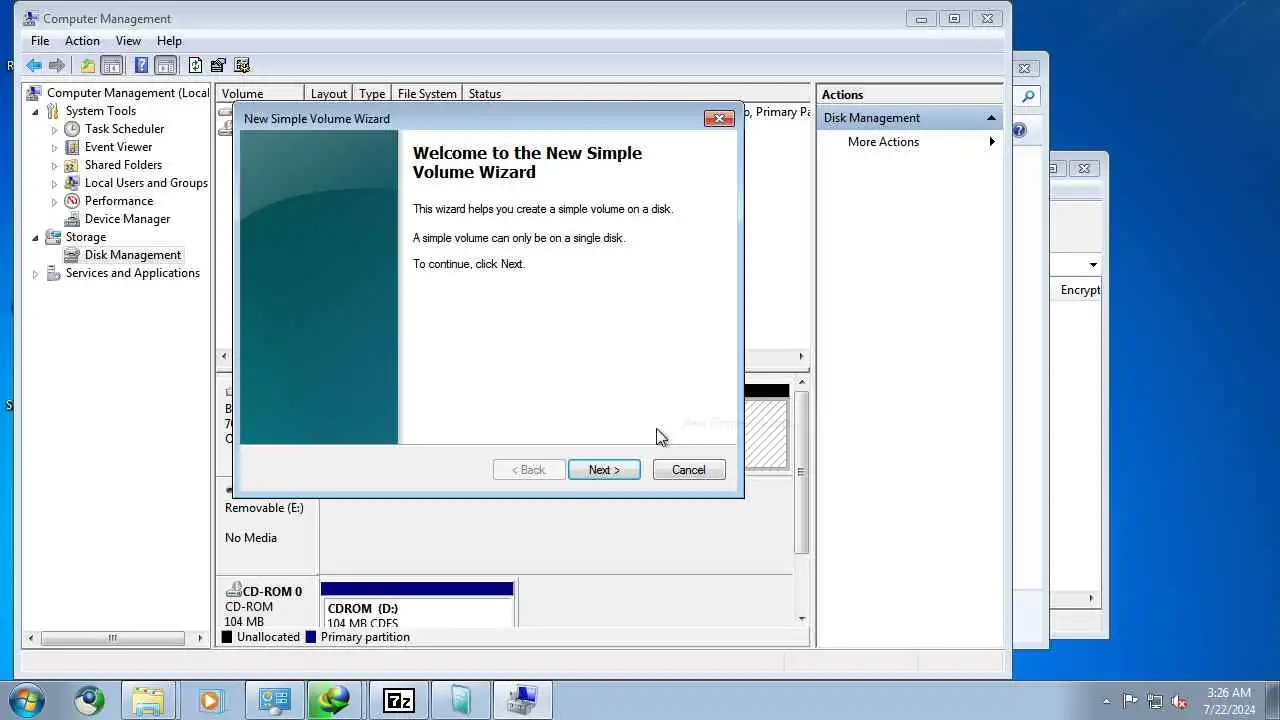Image resolution: width=1280 pixels, height=720 pixels.
Task: Expand the Task Scheduler node
Action: tap(55, 130)
